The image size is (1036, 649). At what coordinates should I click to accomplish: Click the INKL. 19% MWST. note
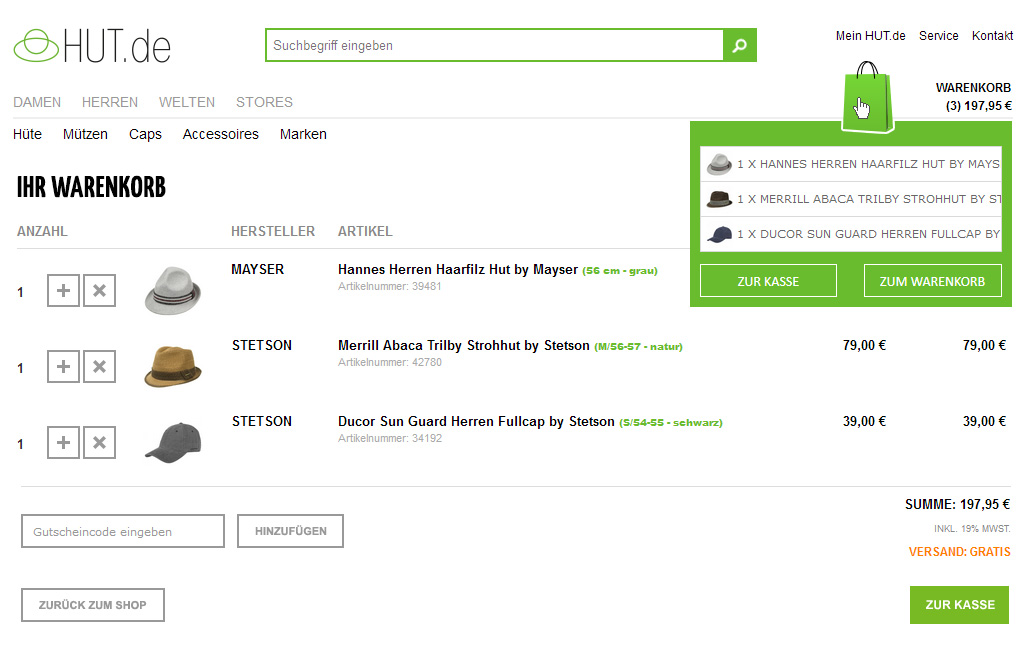(972, 529)
